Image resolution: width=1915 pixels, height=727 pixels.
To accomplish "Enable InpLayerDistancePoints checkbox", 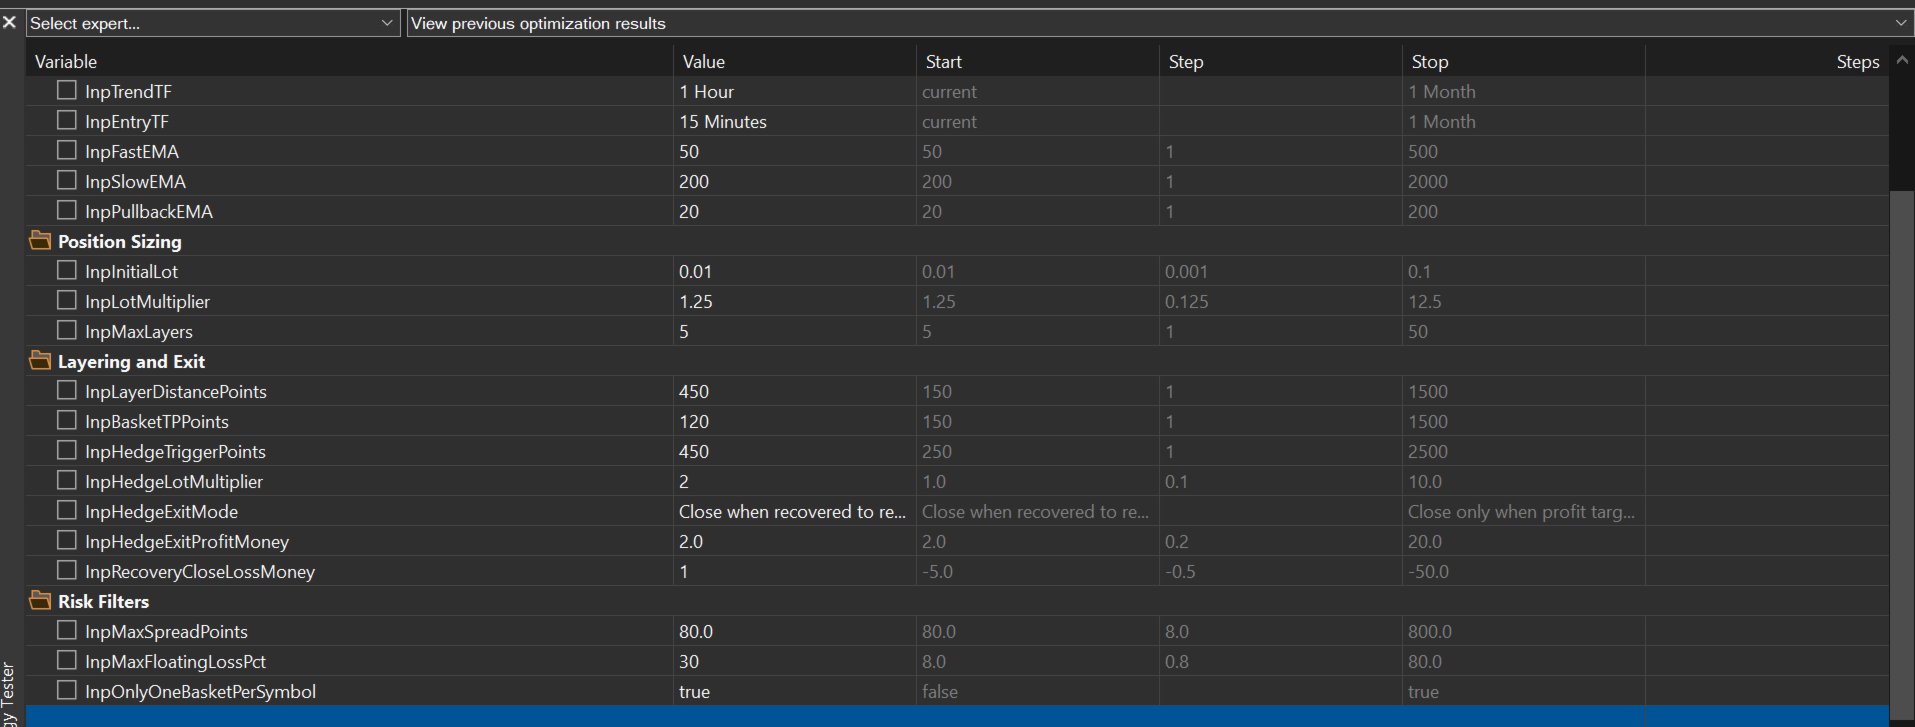I will pyautogui.click(x=67, y=390).
